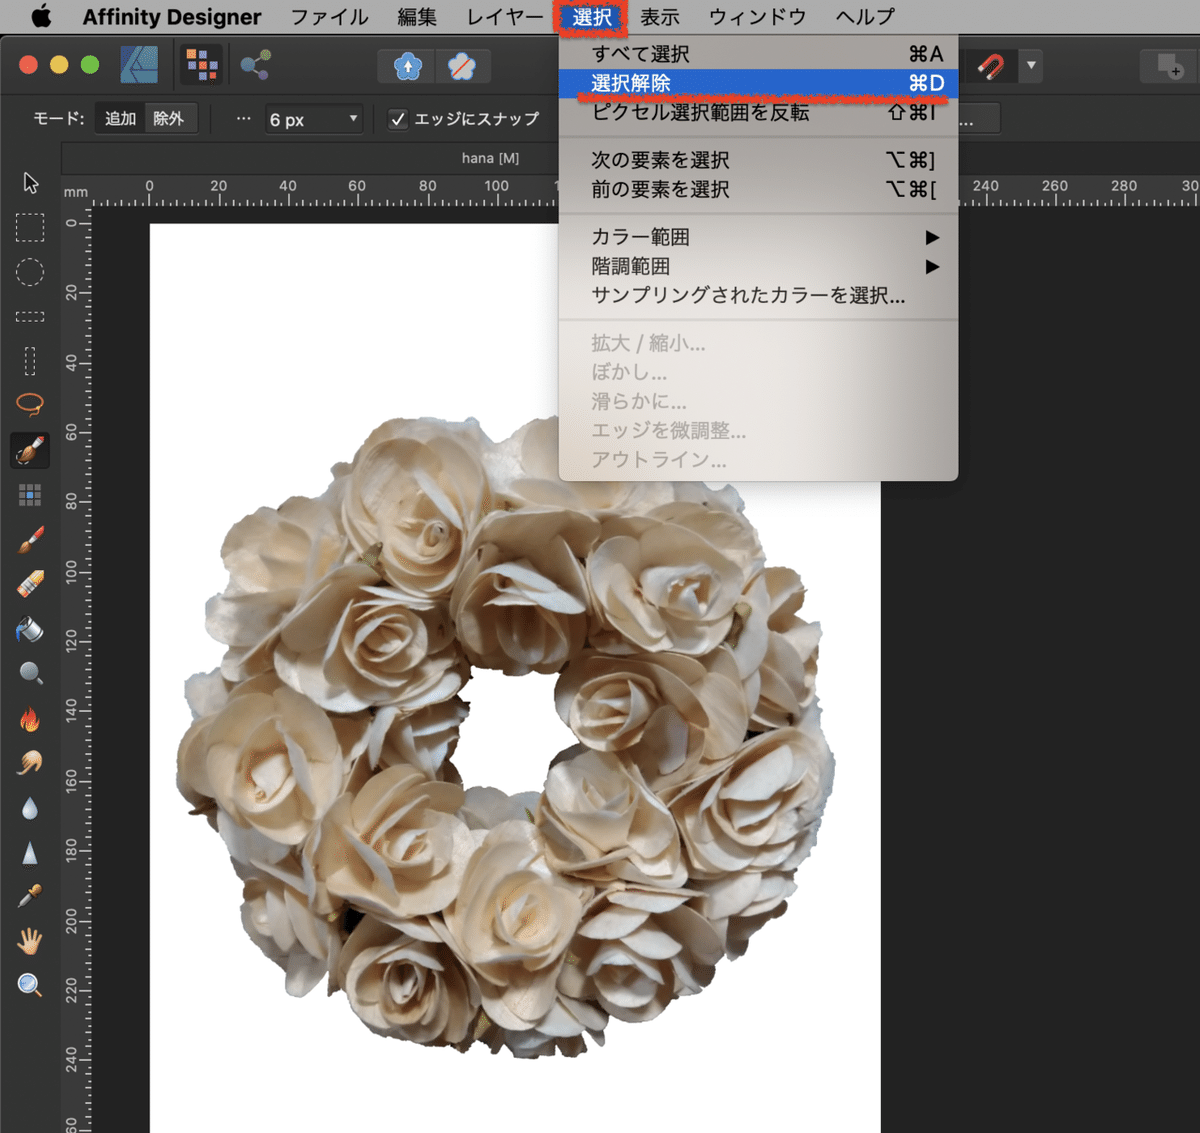This screenshot has height=1133, width=1200.
Task: Select the Freehand Selection lasso tool
Action: point(30,404)
